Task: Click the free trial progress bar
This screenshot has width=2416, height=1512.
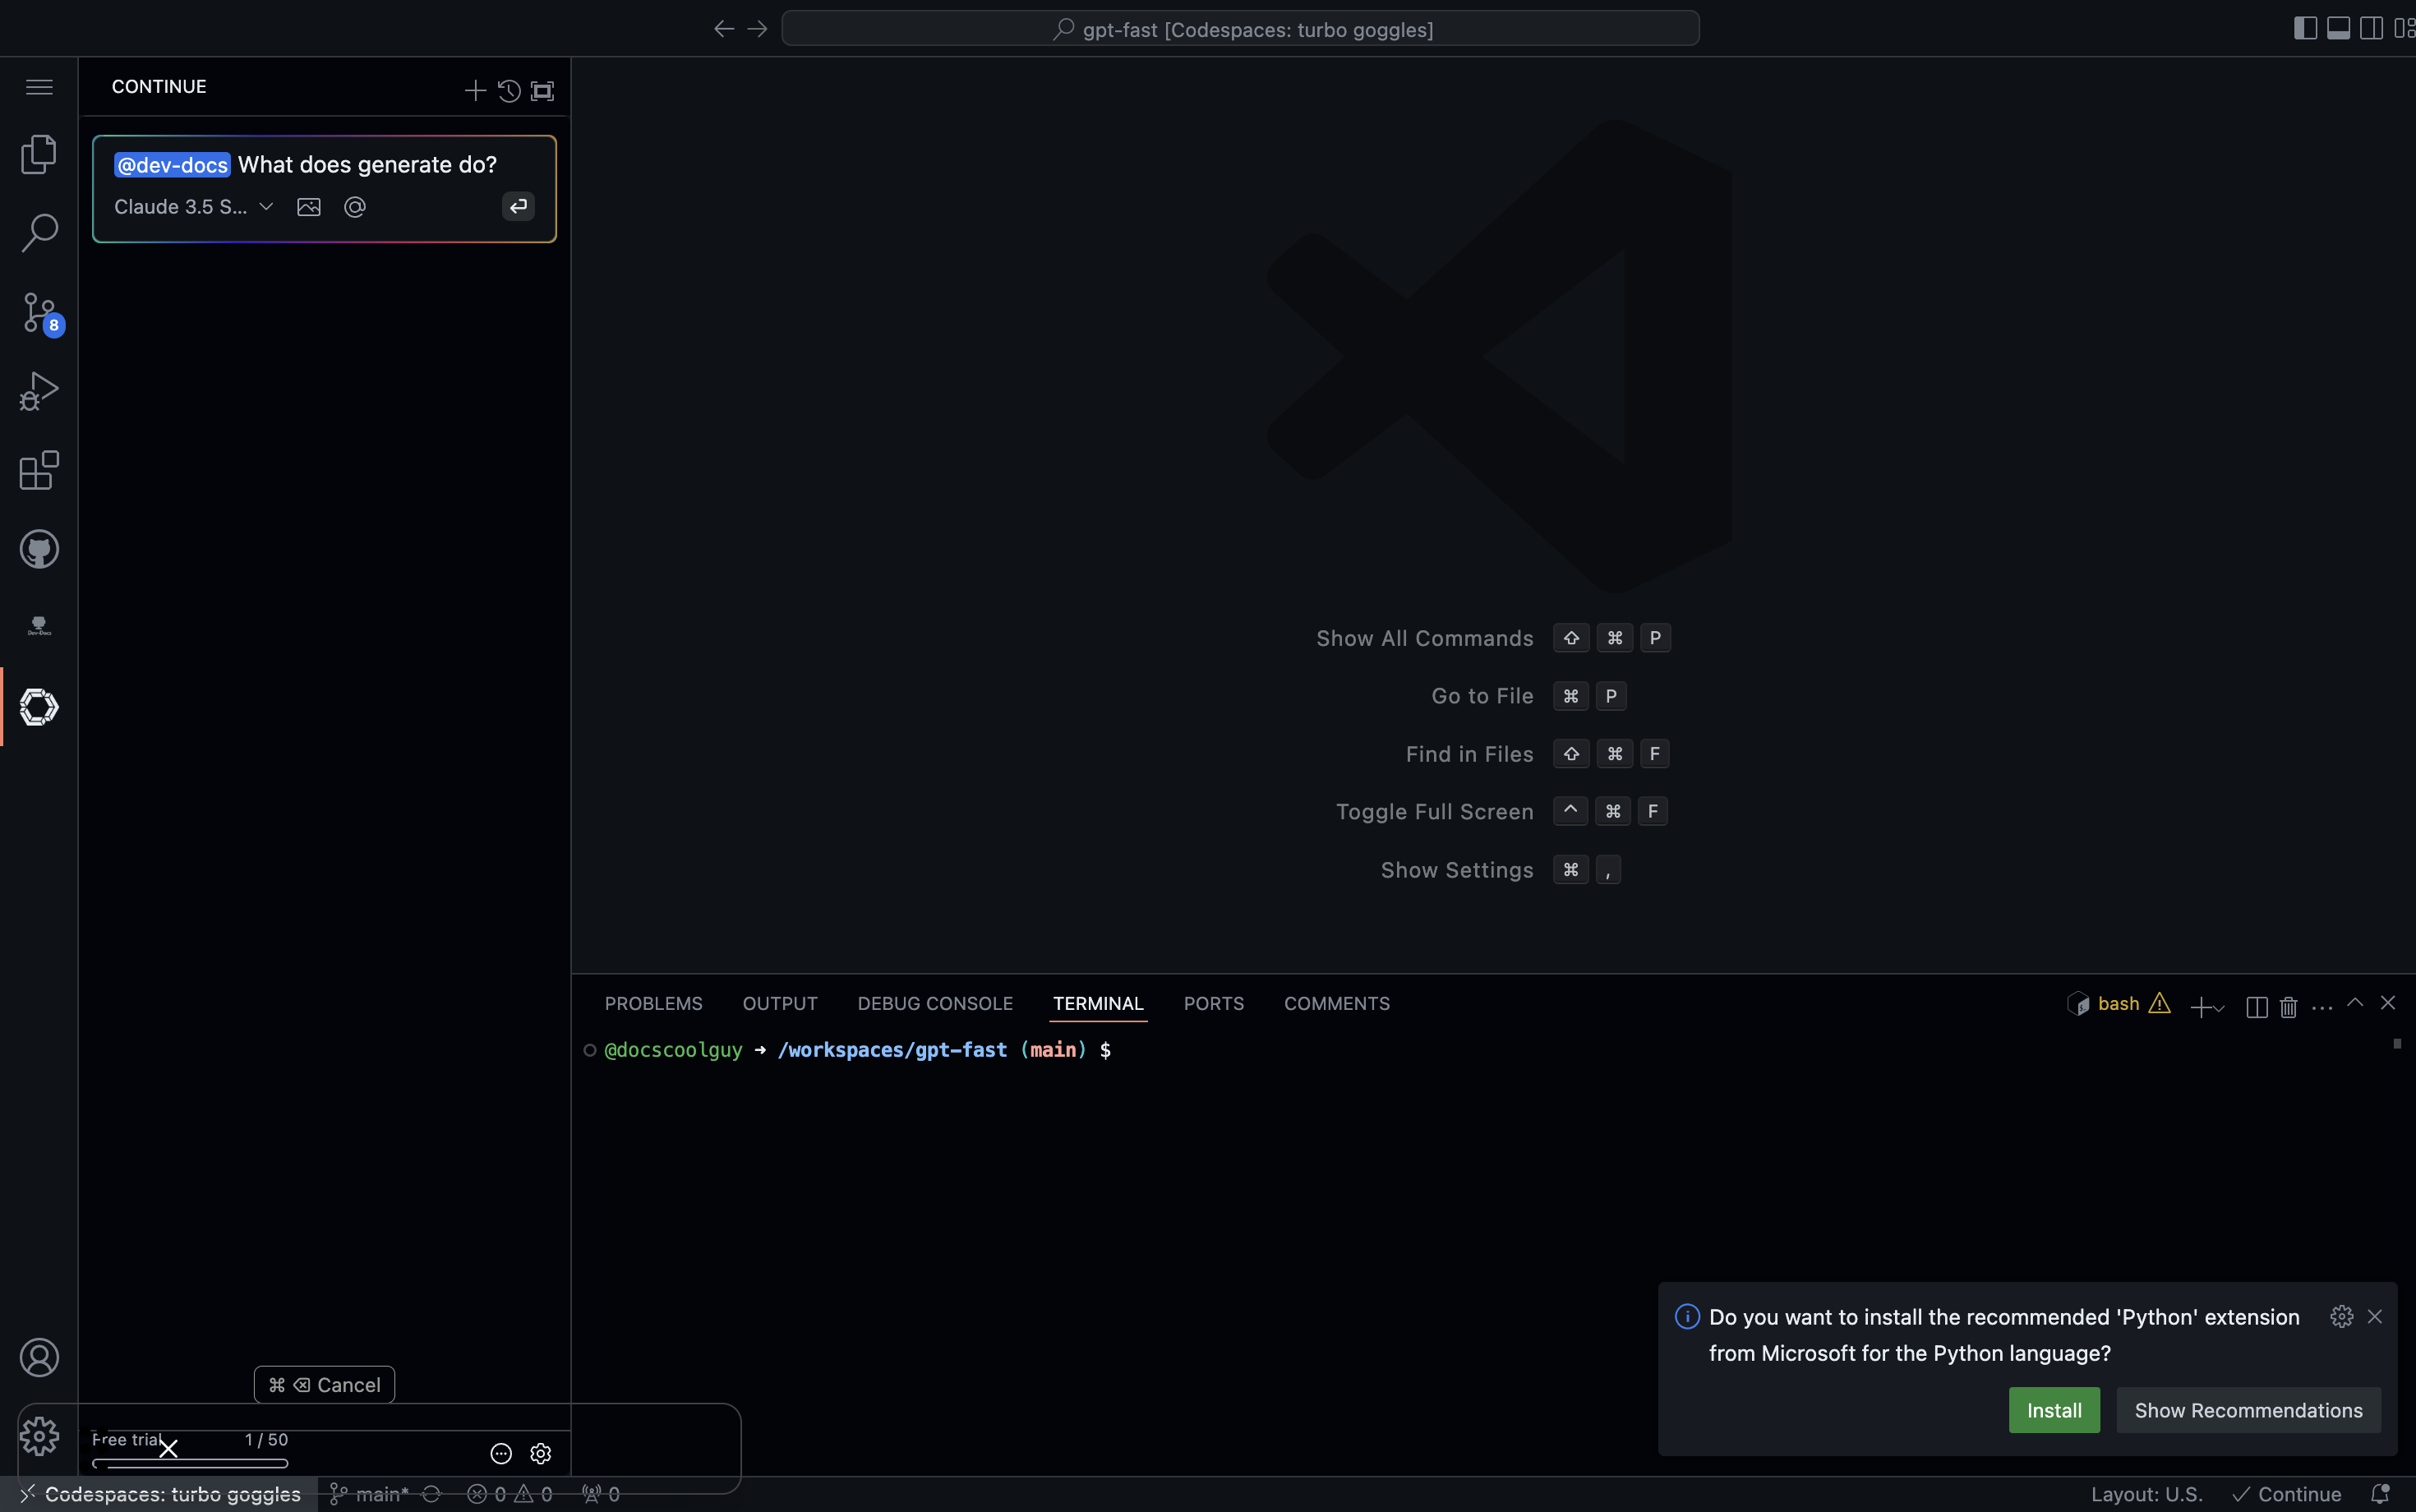Action: coord(190,1463)
